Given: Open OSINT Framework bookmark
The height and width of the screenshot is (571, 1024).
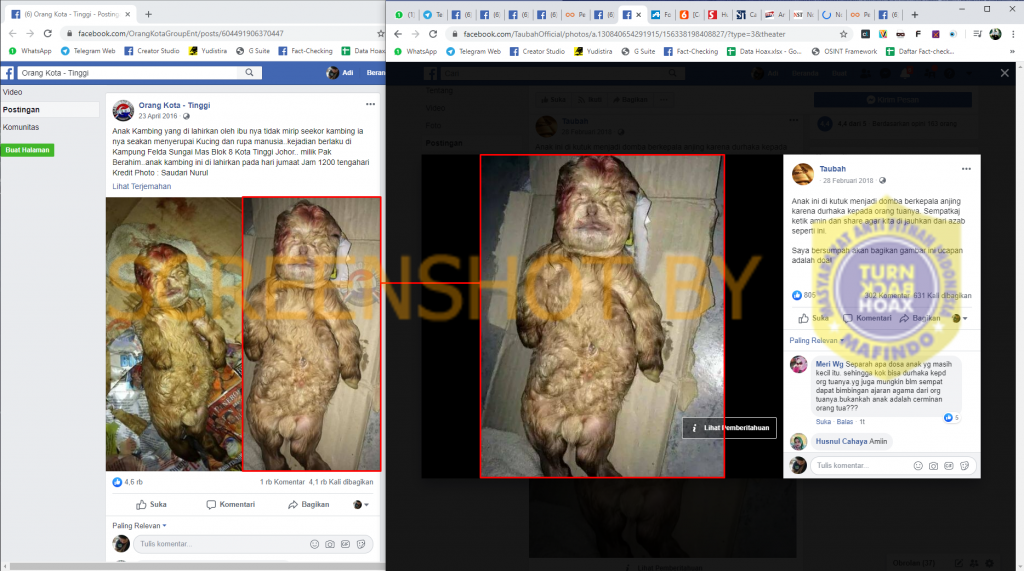Looking at the screenshot, I should [844, 51].
